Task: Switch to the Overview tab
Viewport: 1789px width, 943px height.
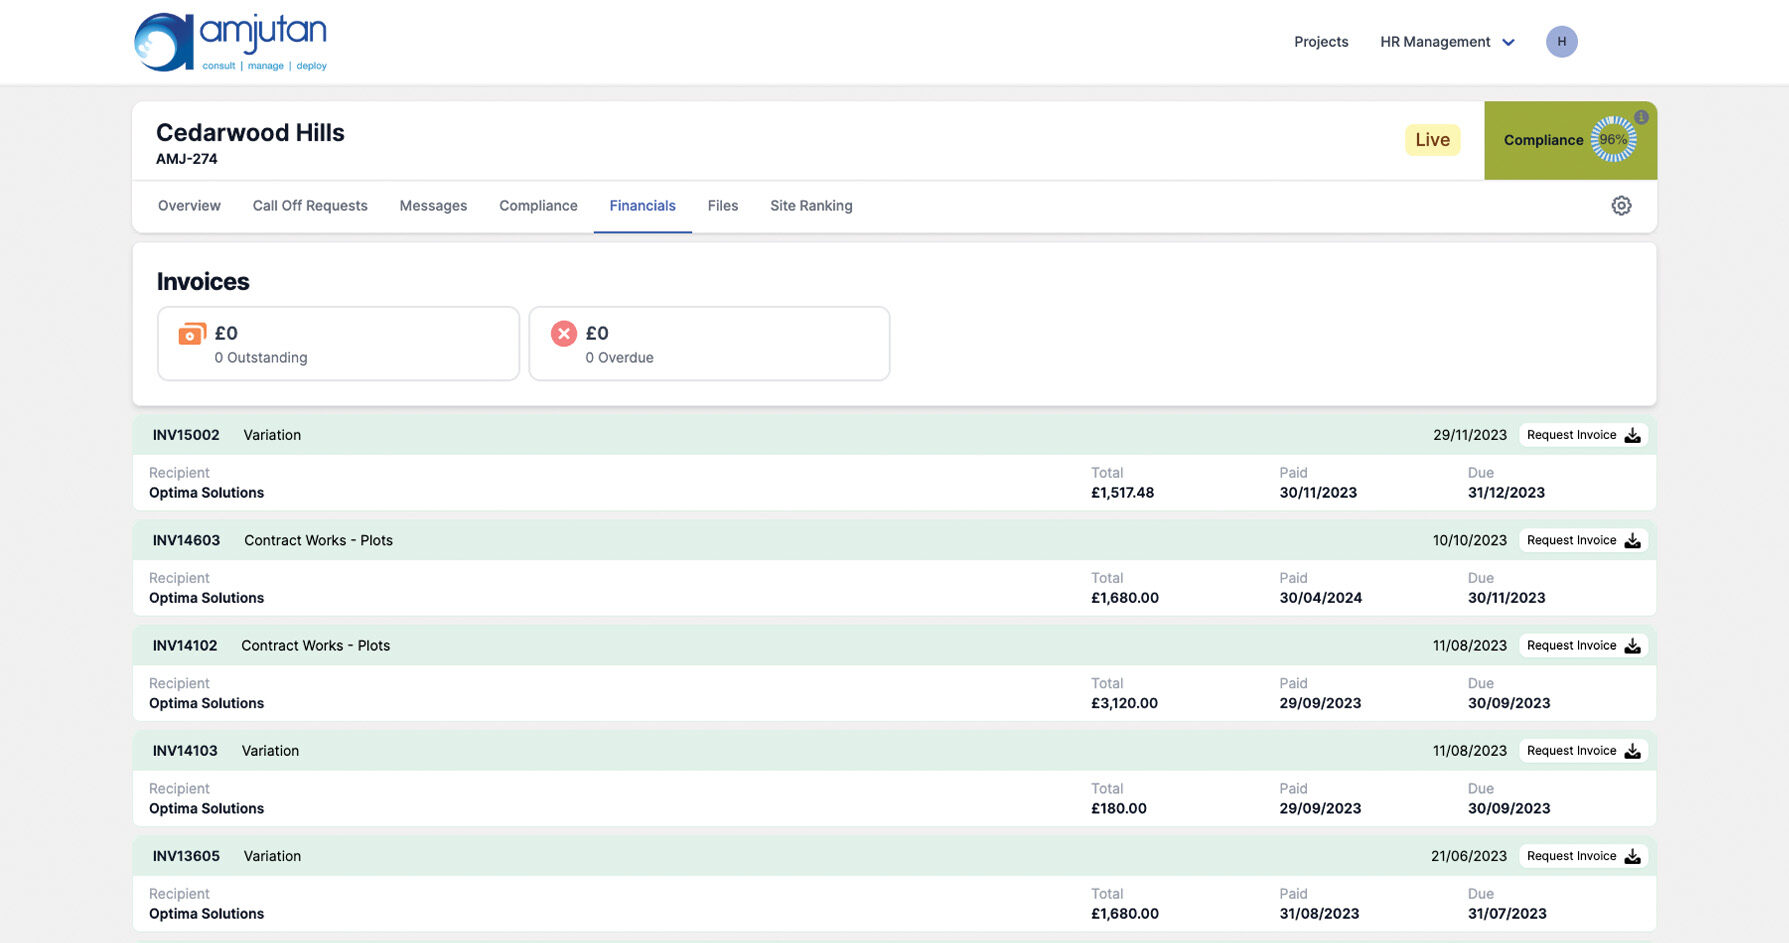Action: [189, 206]
